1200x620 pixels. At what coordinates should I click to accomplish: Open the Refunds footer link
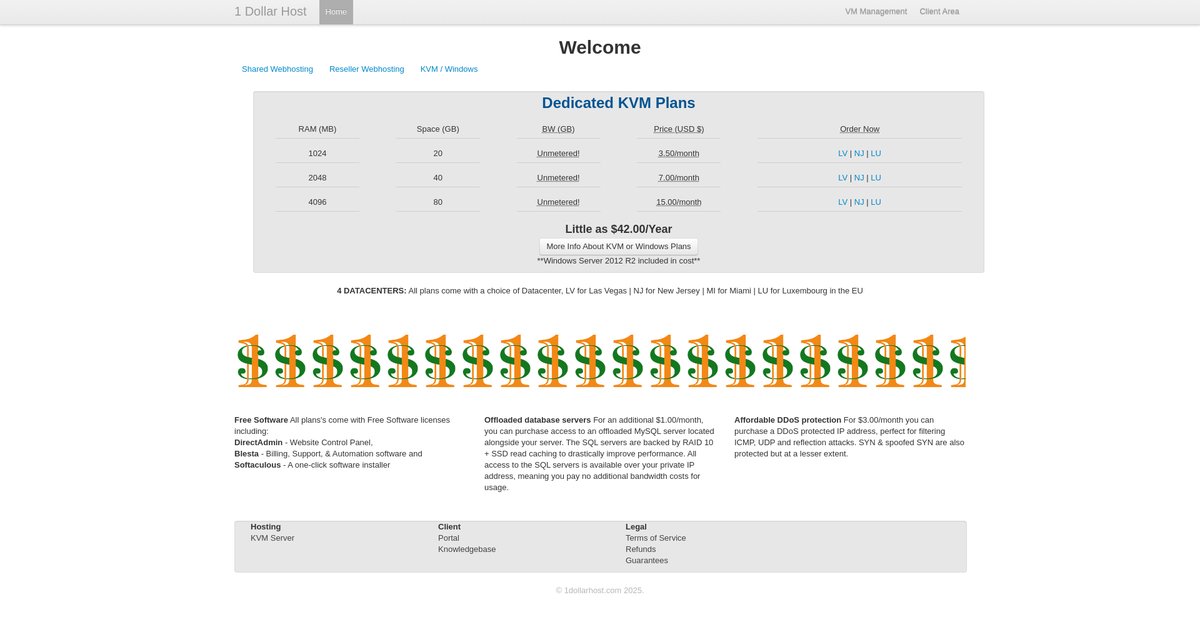(641, 549)
